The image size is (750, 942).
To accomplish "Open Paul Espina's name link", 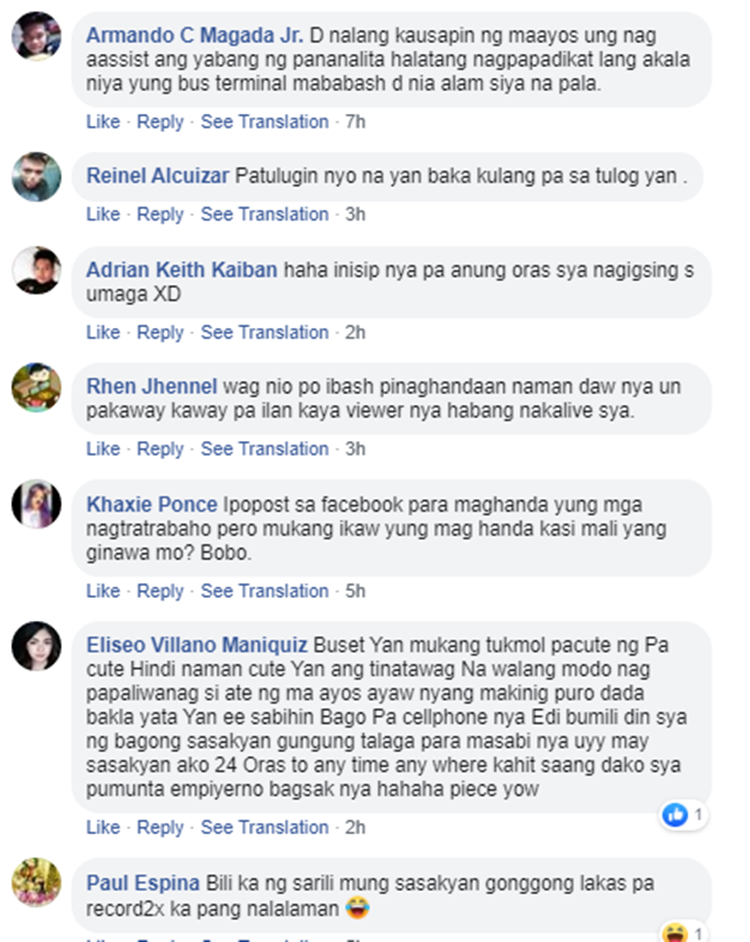I will click(x=143, y=883).
